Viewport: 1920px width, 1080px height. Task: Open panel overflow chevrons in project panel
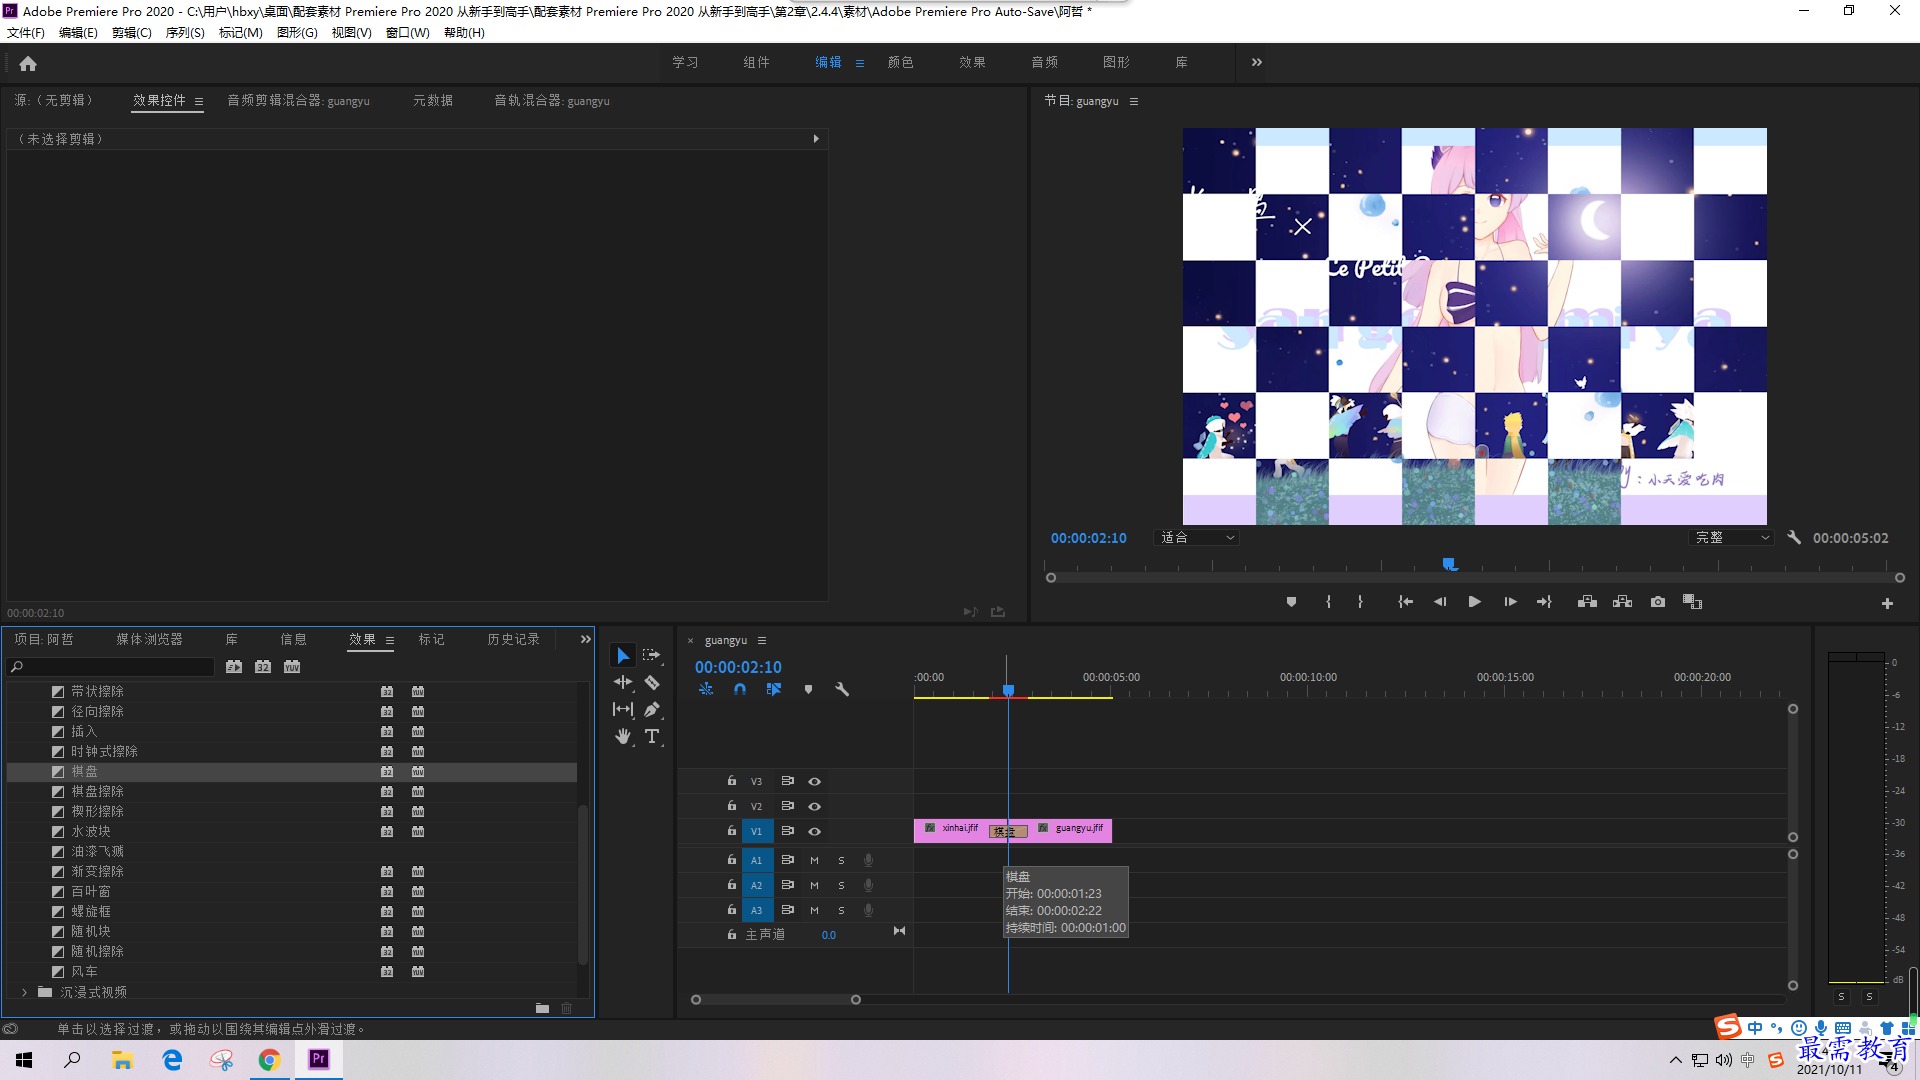[586, 639]
